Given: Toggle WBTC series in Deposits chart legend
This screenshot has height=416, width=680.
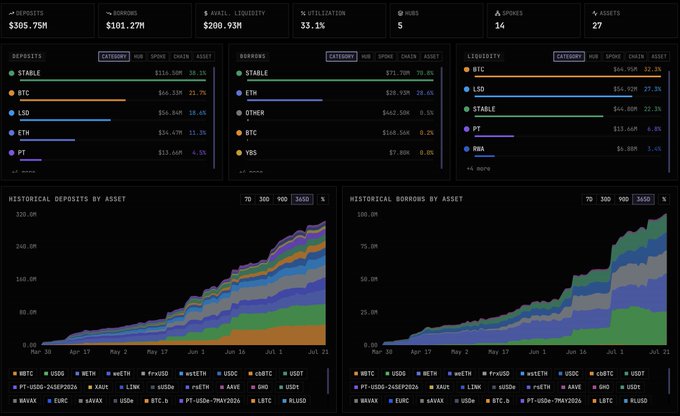Looking at the screenshot, I should point(23,373).
